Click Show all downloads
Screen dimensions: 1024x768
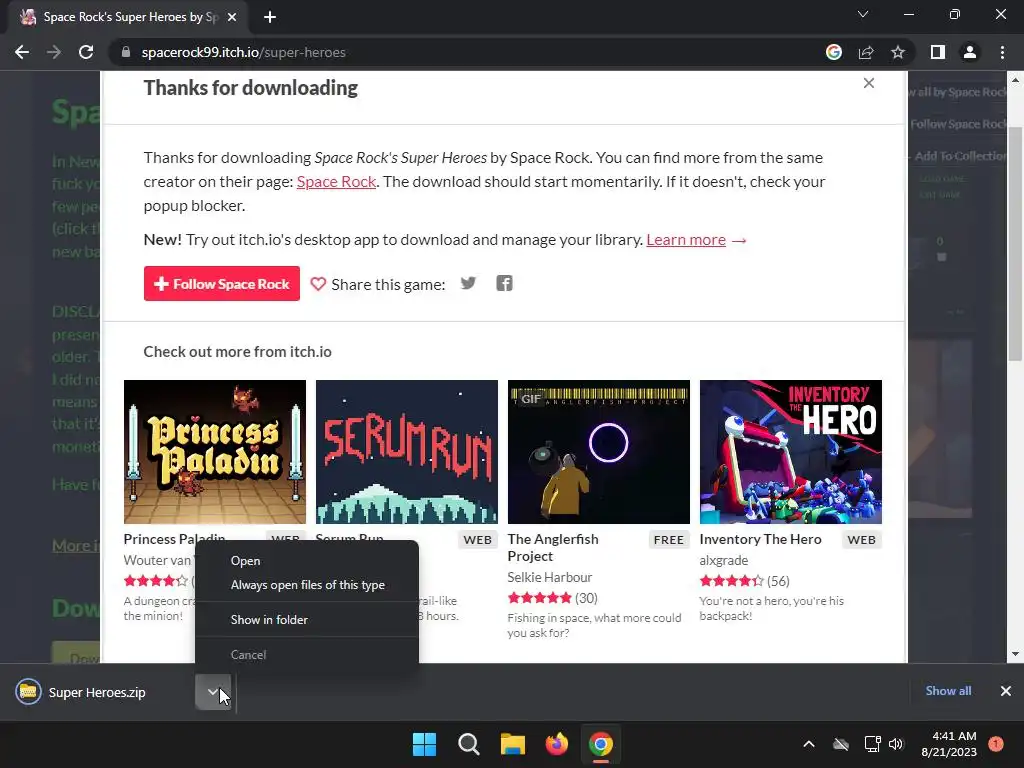click(x=948, y=691)
